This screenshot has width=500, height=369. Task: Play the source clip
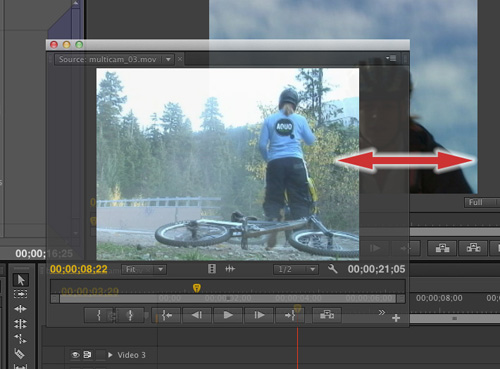(228, 315)
